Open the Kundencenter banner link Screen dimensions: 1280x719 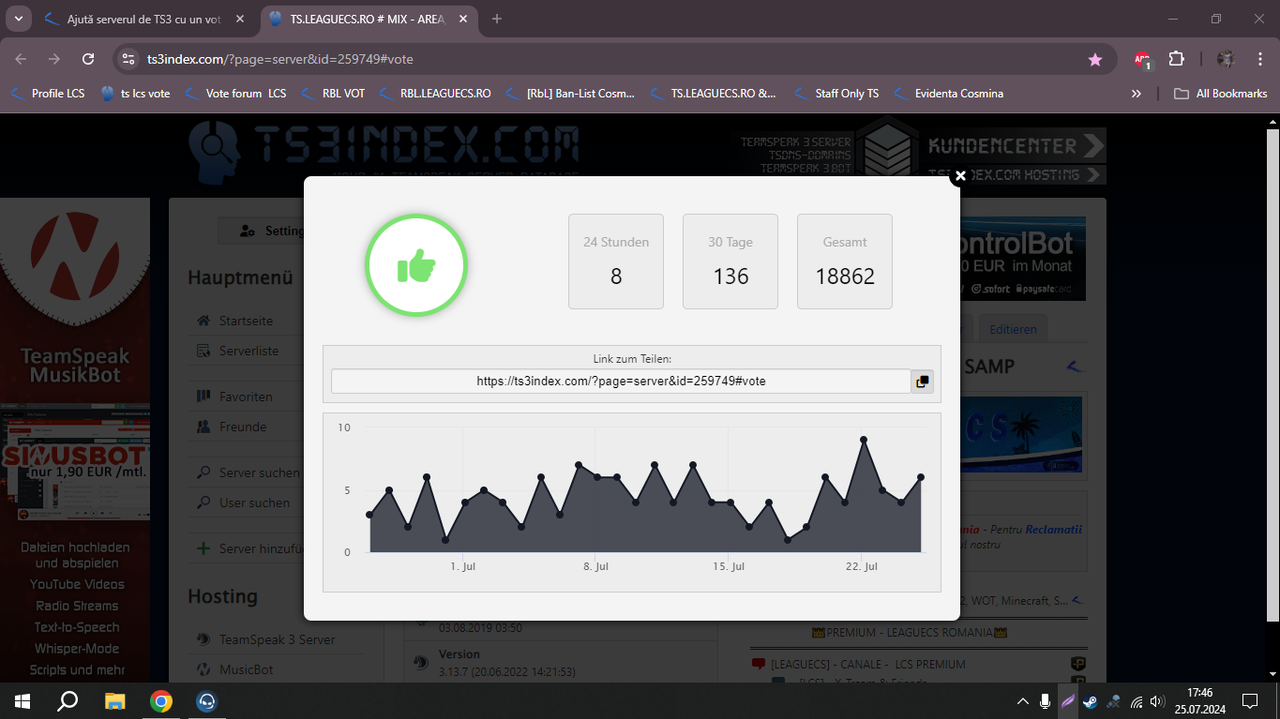click(1016, 146)
